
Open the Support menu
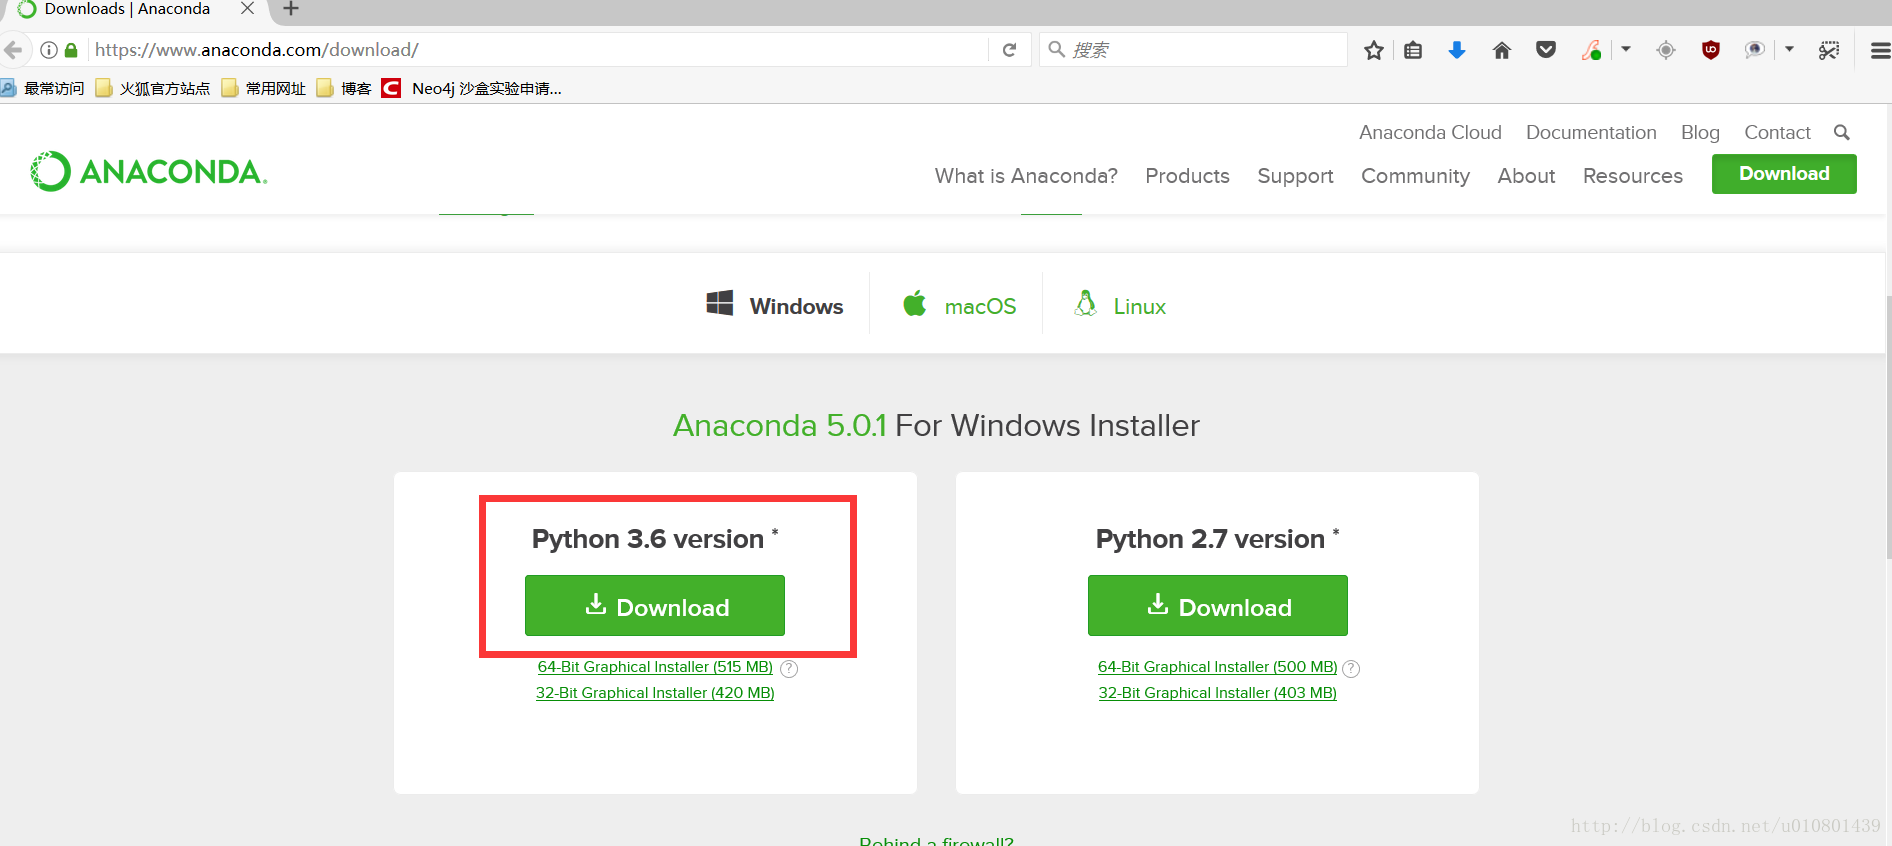(x=1295, y=176)
